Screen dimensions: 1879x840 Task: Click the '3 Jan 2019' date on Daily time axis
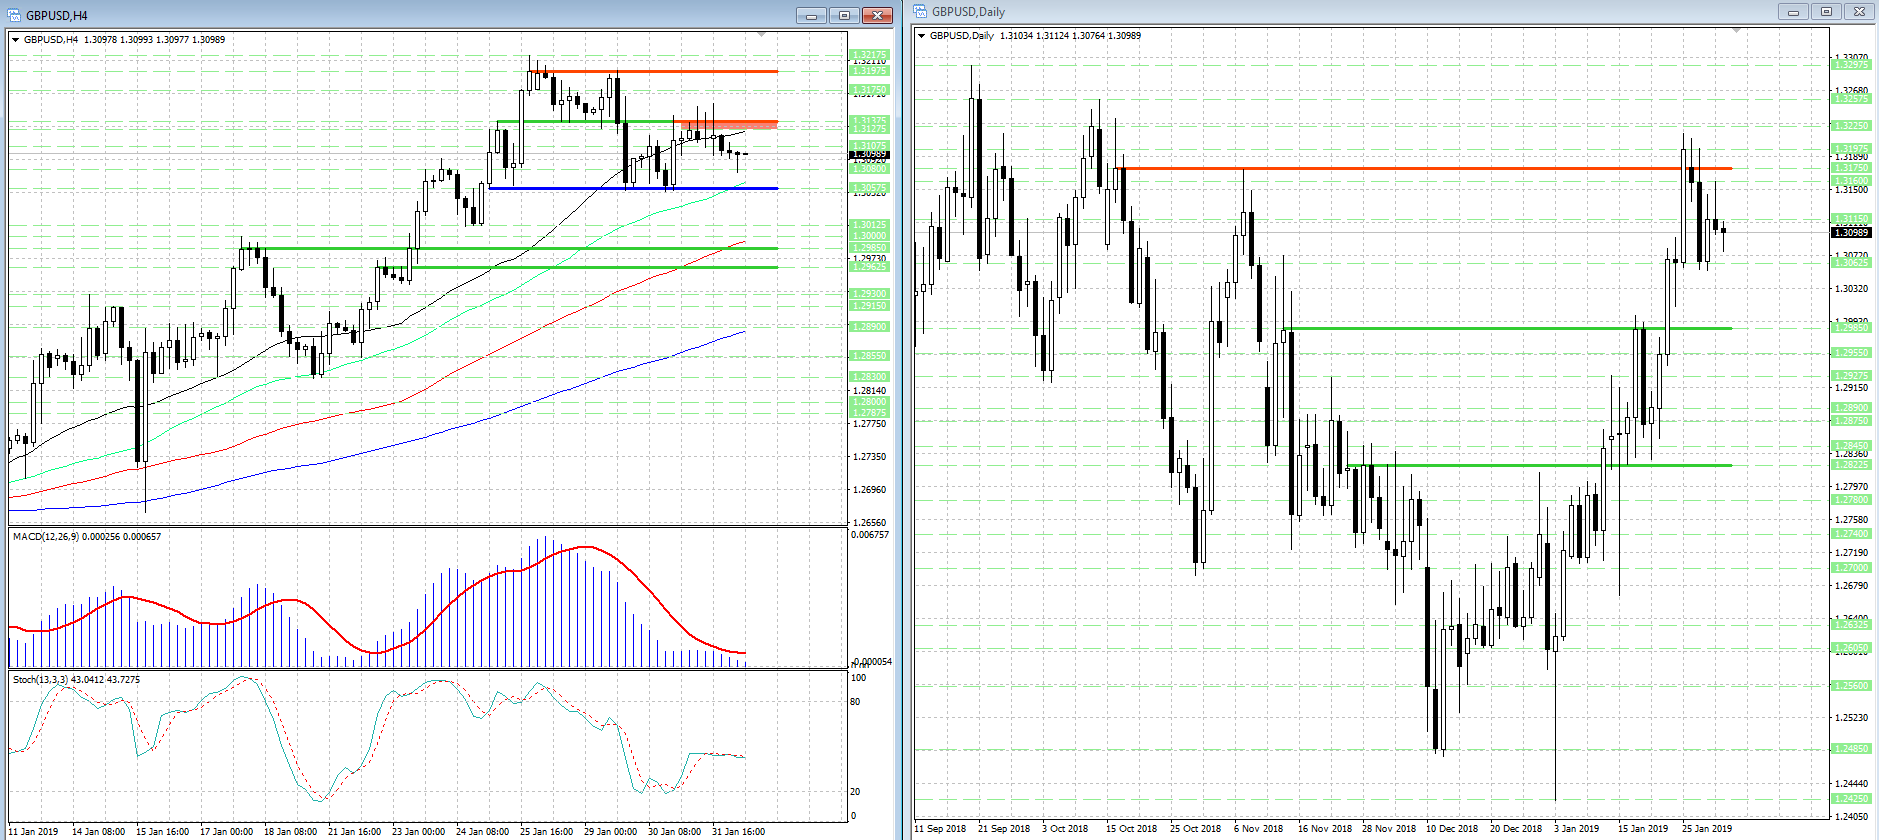(x=1577, y=829)
